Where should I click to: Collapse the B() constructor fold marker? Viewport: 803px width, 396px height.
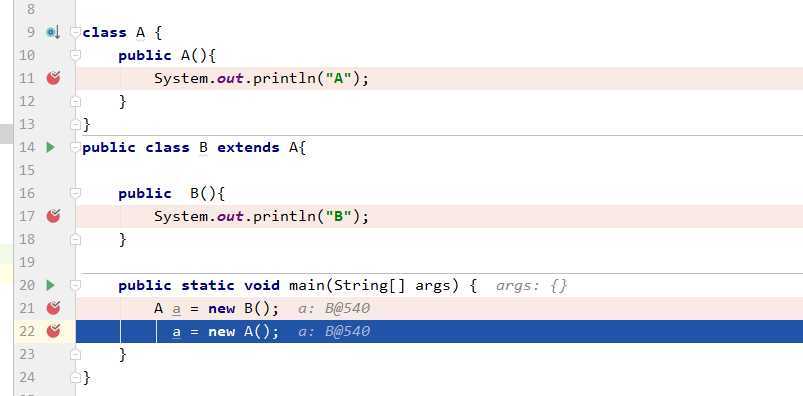tap(75, 193)
